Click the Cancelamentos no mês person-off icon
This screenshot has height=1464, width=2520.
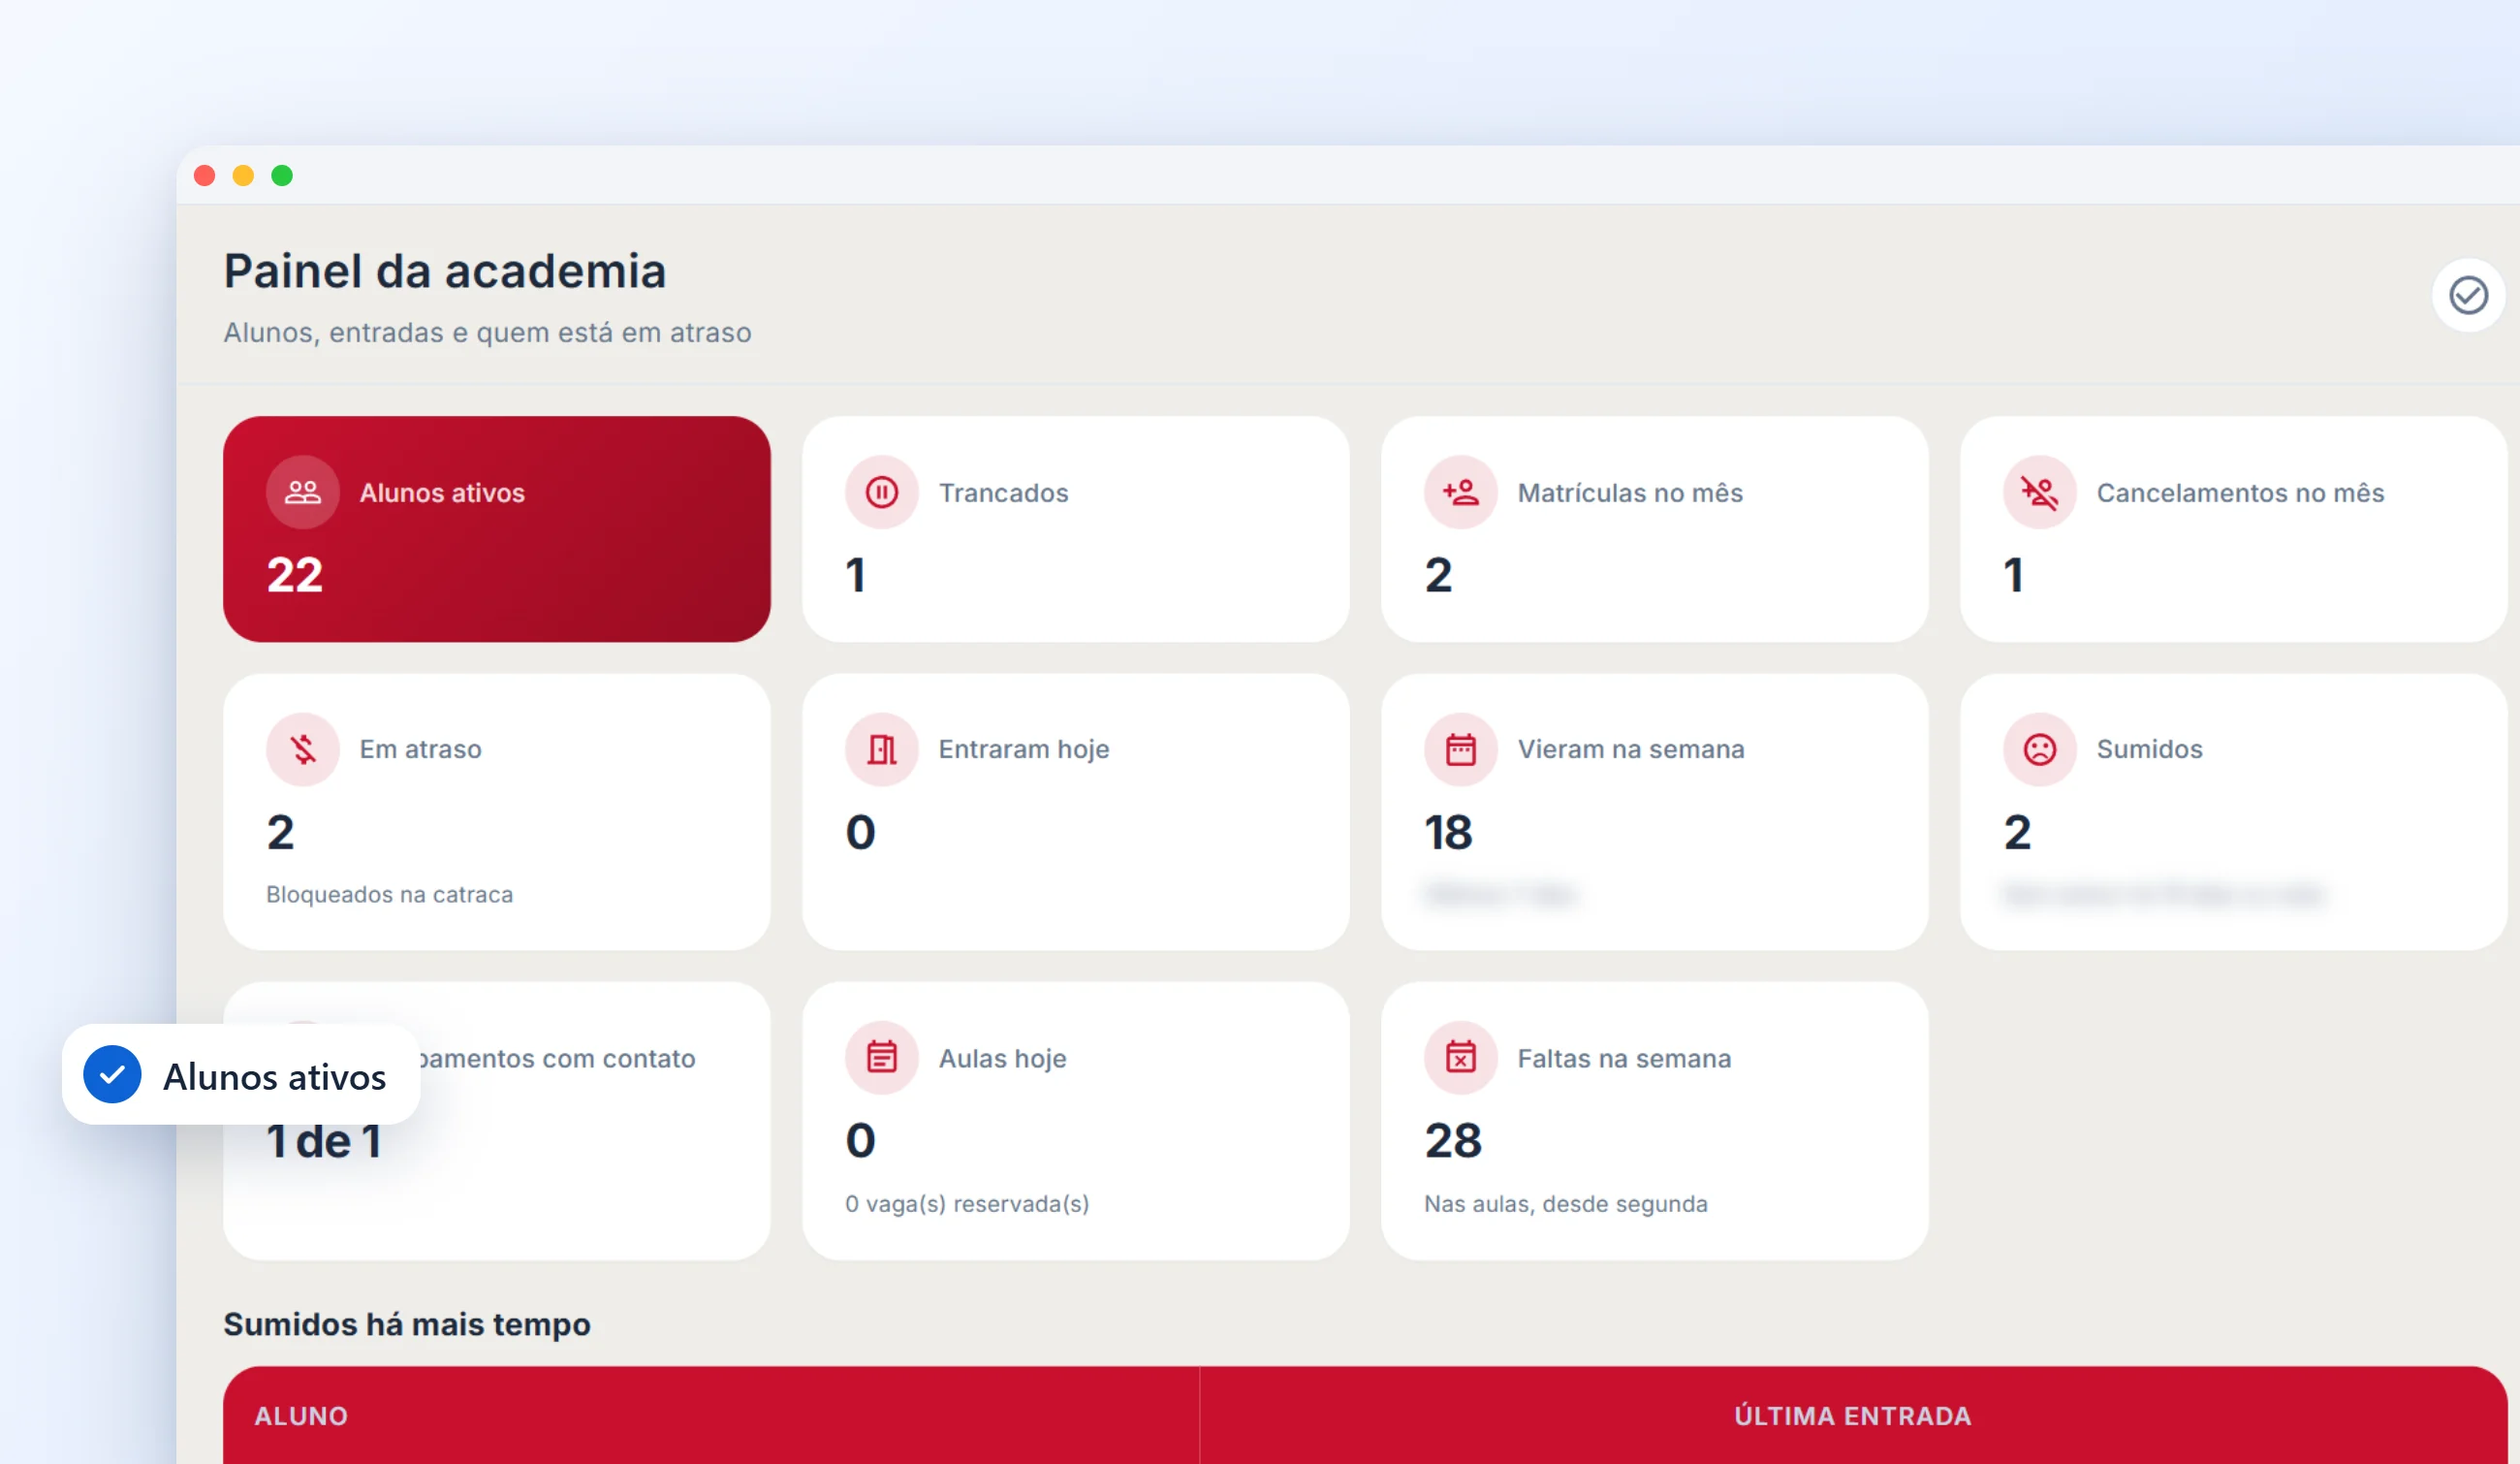2039,492
